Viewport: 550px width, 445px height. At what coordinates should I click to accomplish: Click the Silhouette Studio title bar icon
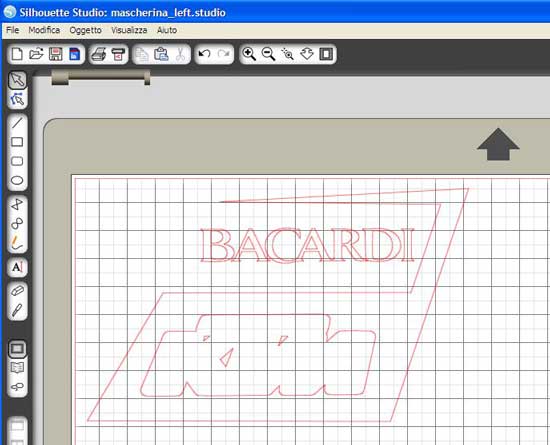pos(9,12)
